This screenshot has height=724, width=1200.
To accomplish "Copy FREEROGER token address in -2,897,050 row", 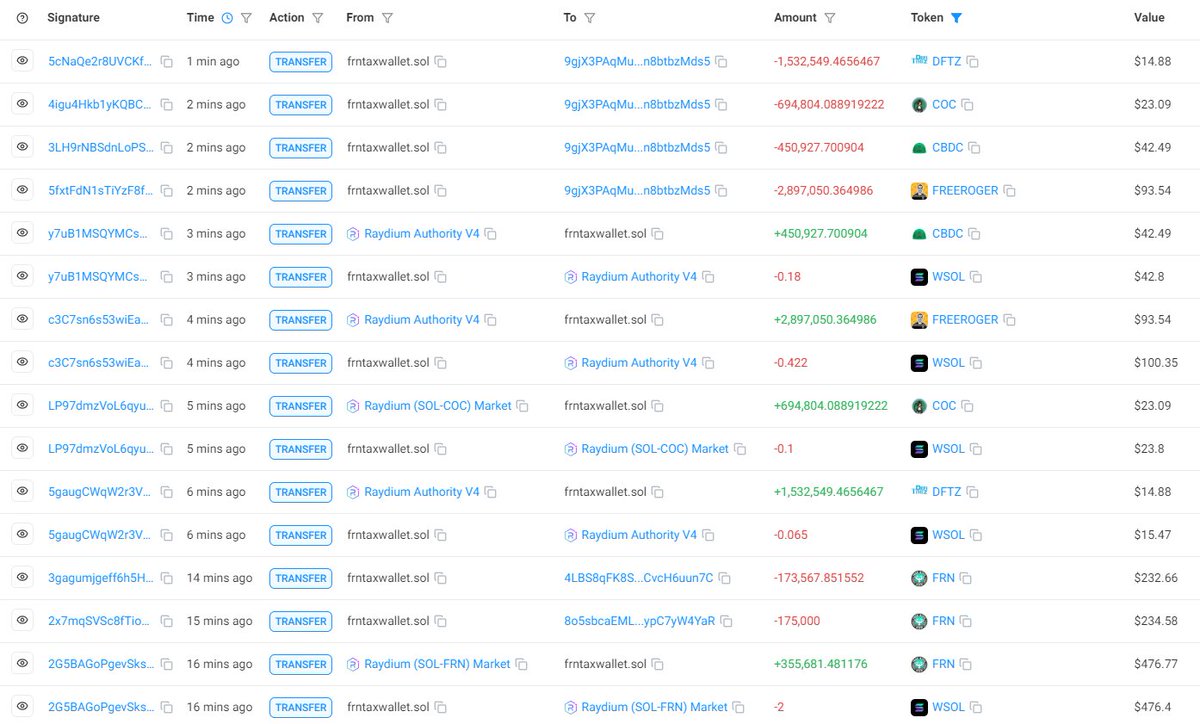I will tap(1010, 191).
